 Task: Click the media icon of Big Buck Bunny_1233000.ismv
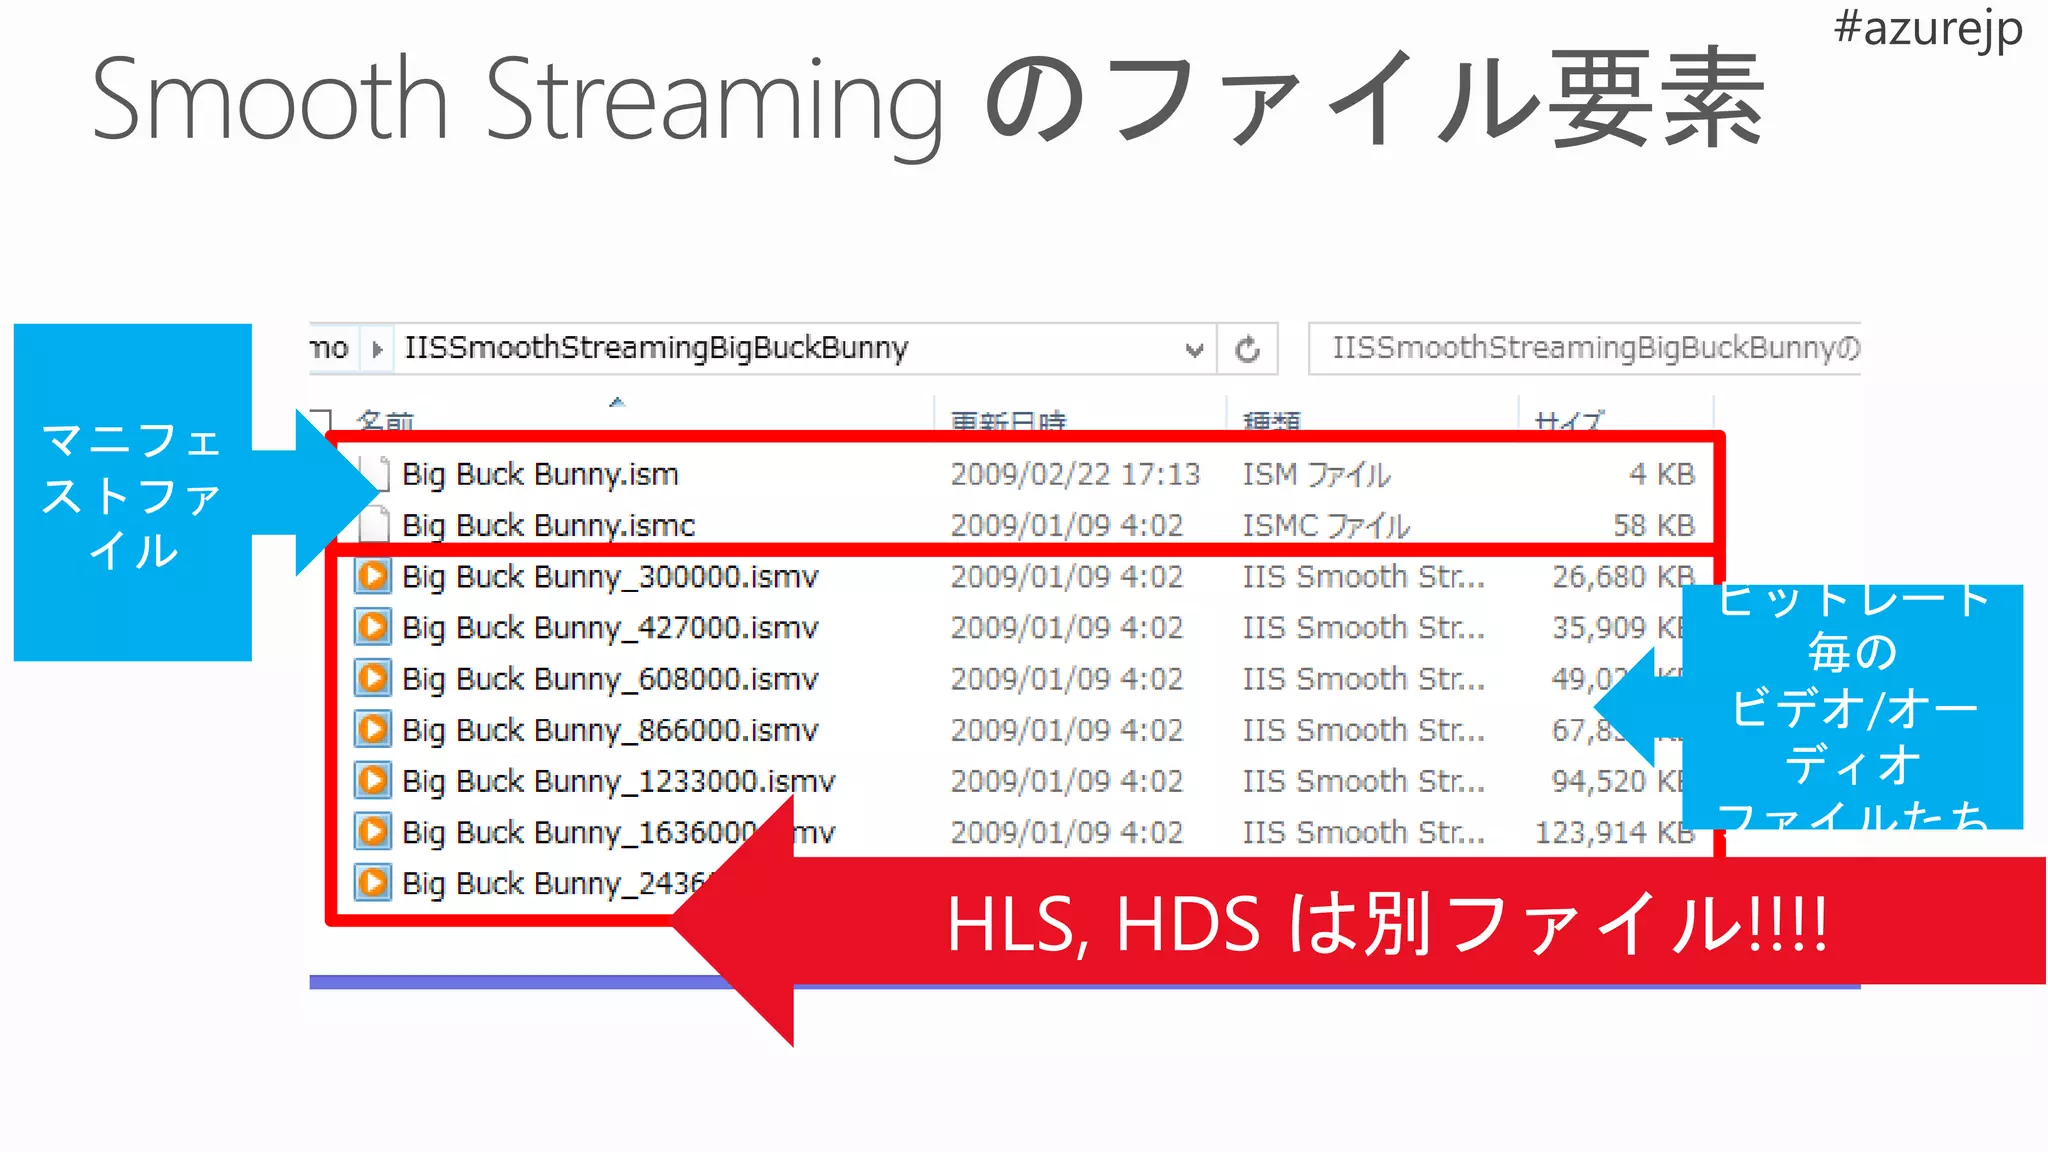373,780
